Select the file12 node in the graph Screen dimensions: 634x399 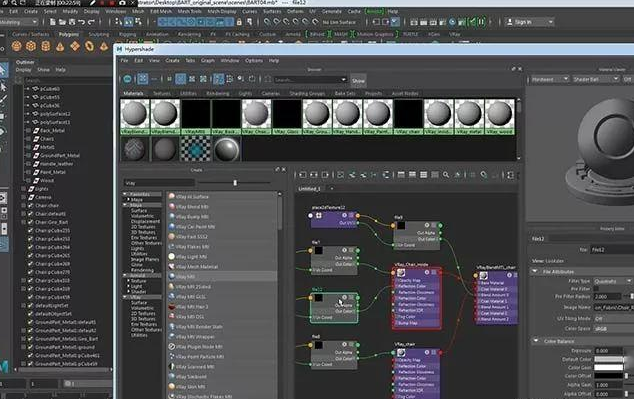334,308
